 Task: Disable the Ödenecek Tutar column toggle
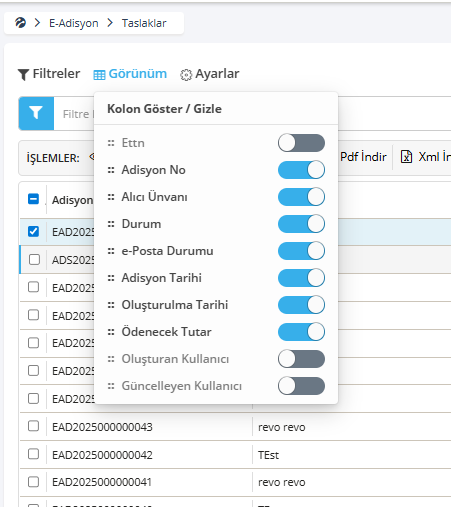pos(301,332)
